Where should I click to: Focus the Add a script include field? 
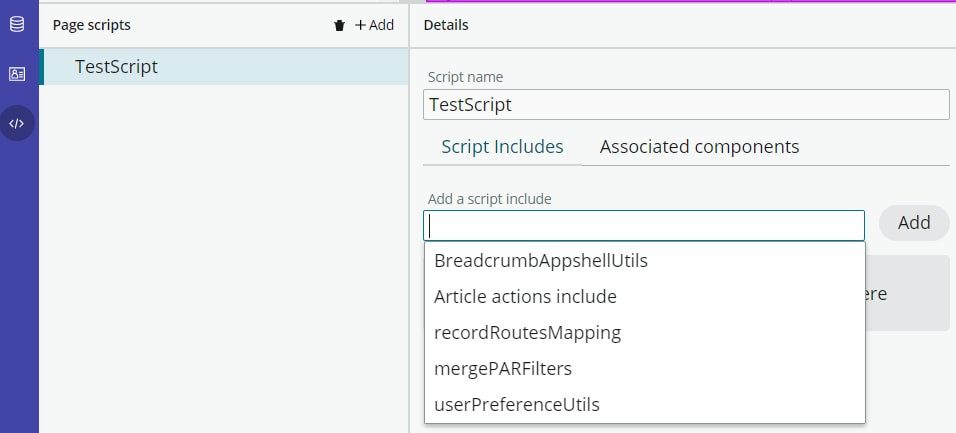pos(644,225)
